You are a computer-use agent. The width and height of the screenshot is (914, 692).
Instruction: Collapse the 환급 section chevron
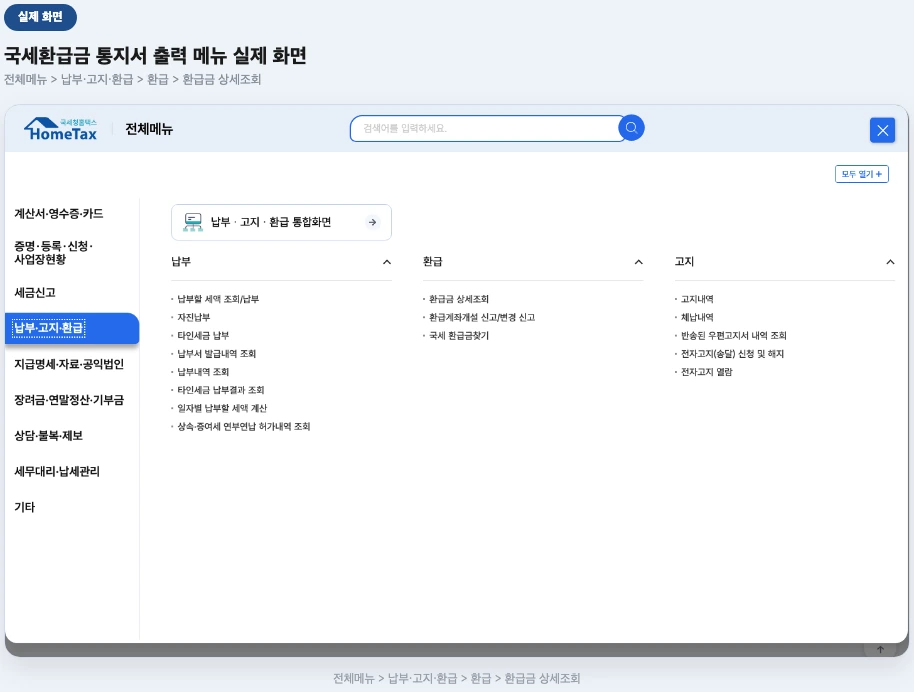(x=638, y=262)
